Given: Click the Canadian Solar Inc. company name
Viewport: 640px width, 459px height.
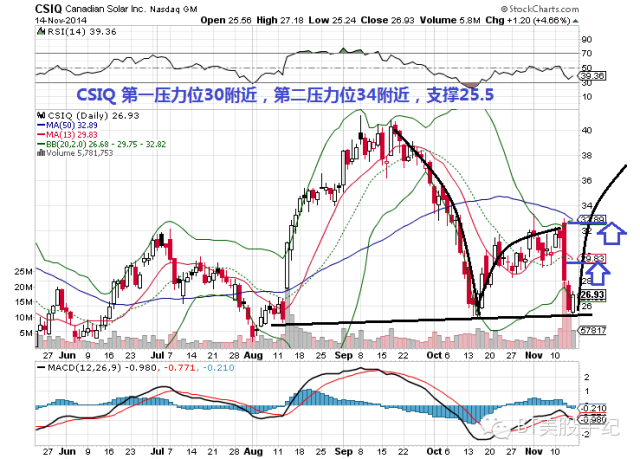Looking at the screenshot, I should (x=105, y=9).
